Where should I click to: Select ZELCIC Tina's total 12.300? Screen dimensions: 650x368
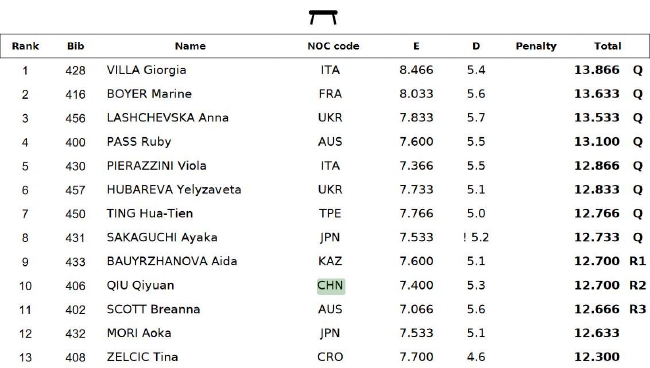pos(597,357)
